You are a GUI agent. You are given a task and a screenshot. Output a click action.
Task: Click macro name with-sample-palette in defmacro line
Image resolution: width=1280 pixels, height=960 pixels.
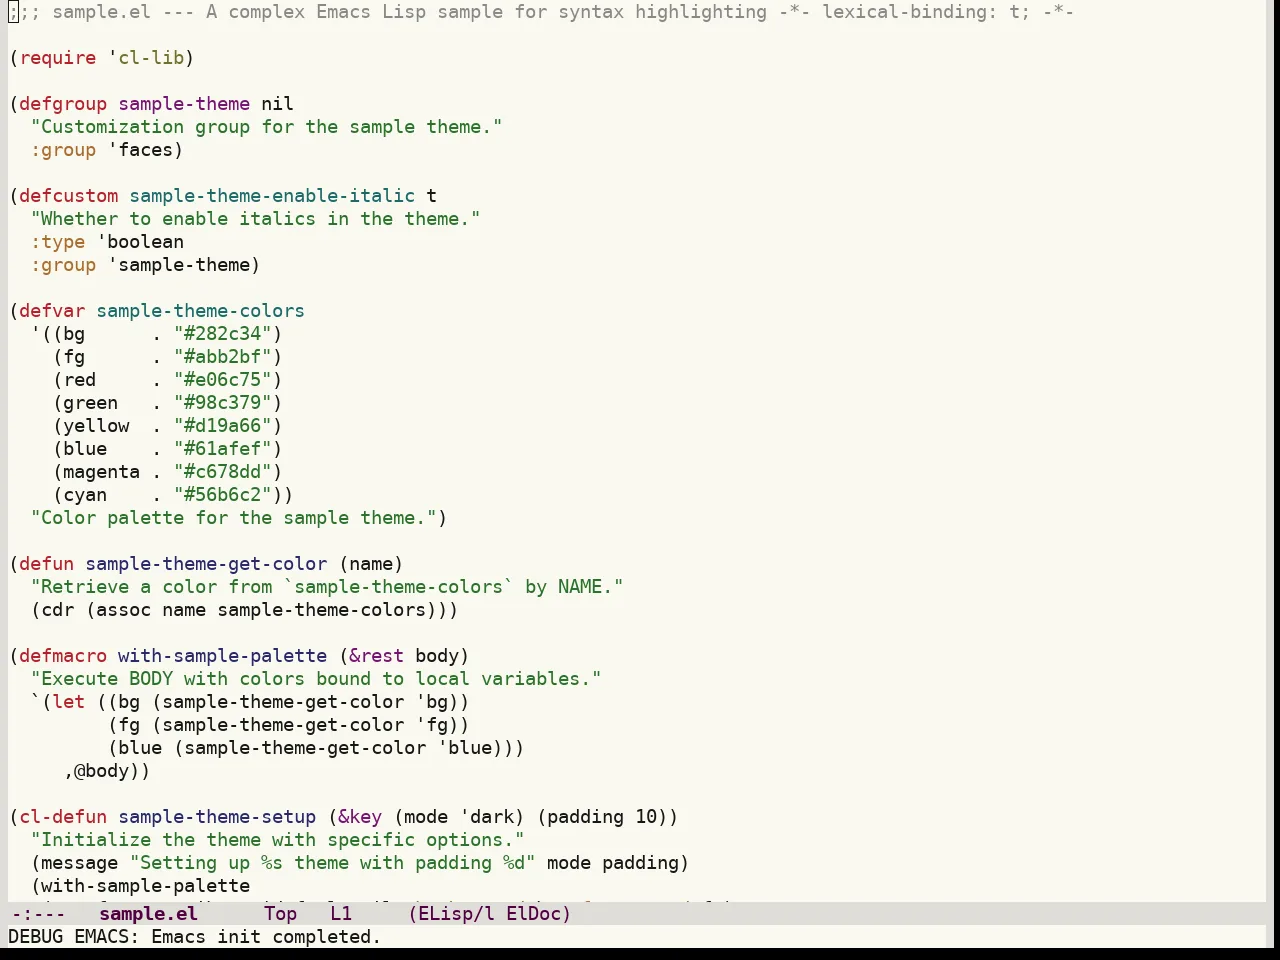point(223,656)
